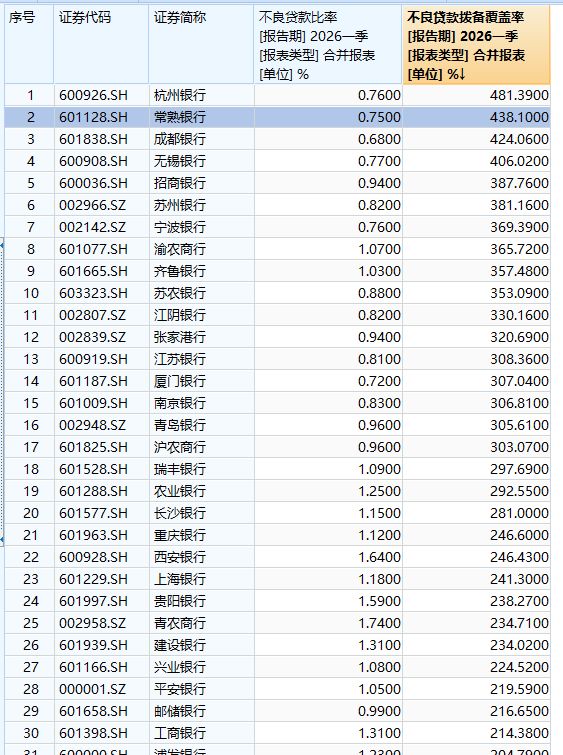
Task: Click the 招商银行 name cell
Action: [180, 183]
